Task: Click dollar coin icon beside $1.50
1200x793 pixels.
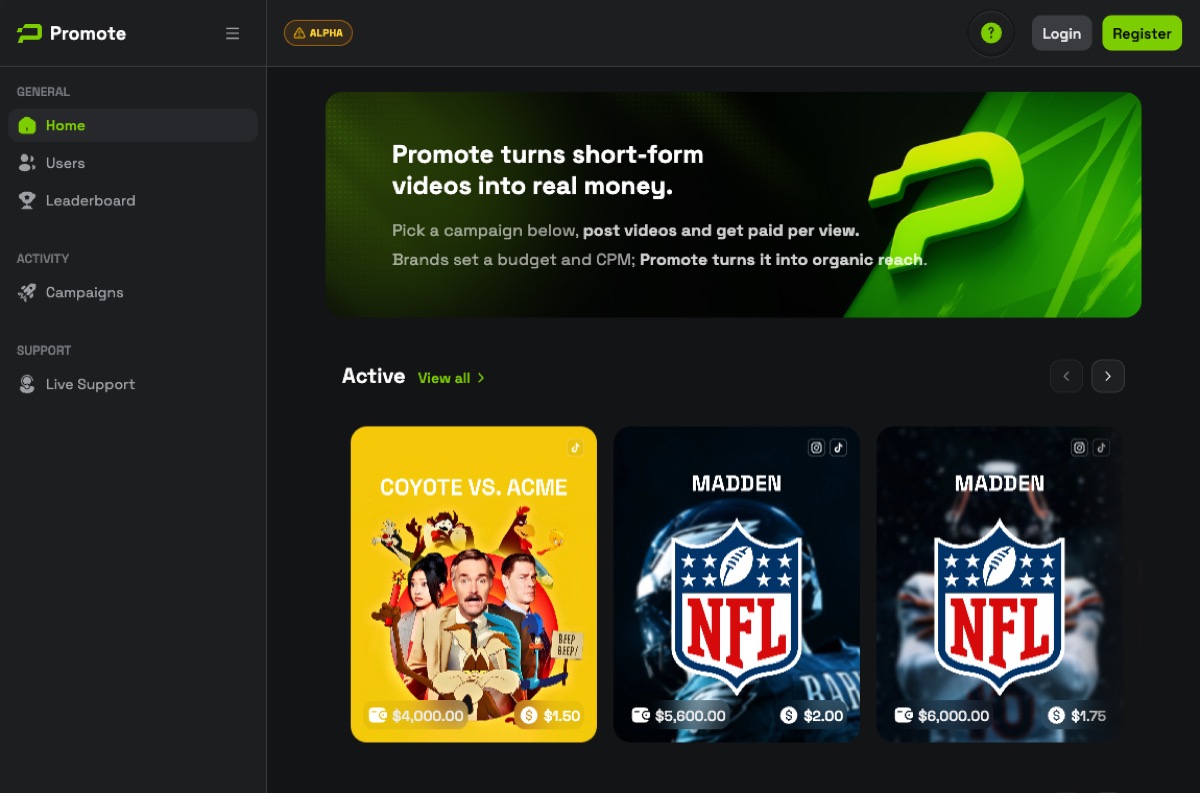Action: pos(529,715)
